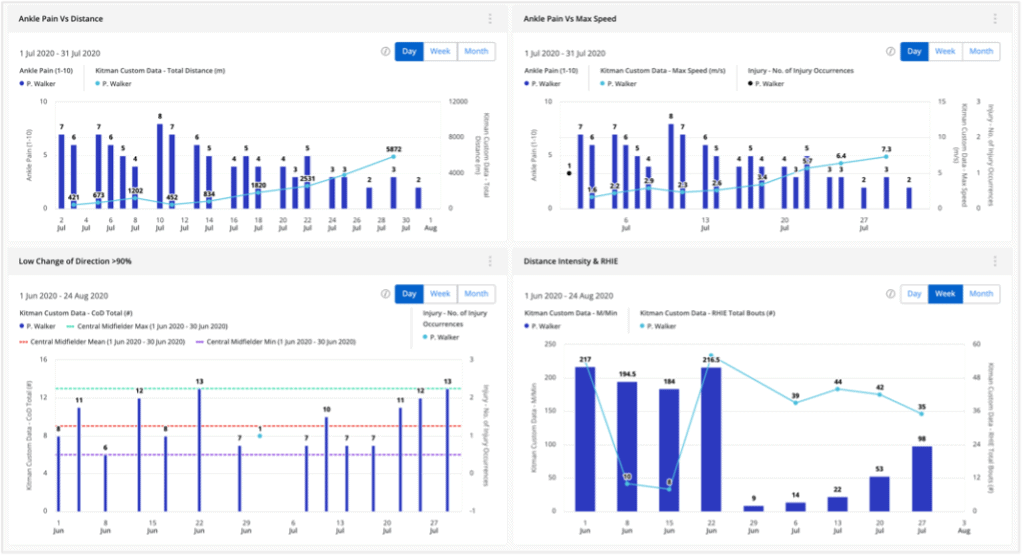Toggle P. Walker CoD Total legend series
This screenshot has height=558, width=1024.
click(38, 326)
